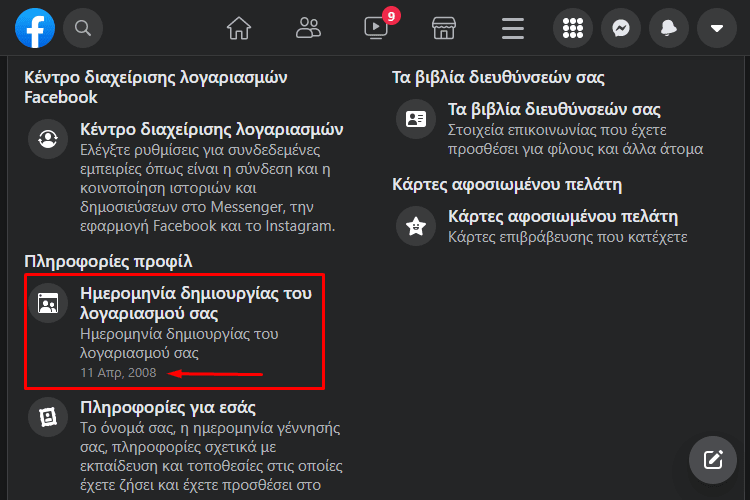Screen dimensions: 750x500
Task: Open the nine-dot apps grid menu
Action: coord(573,28)
